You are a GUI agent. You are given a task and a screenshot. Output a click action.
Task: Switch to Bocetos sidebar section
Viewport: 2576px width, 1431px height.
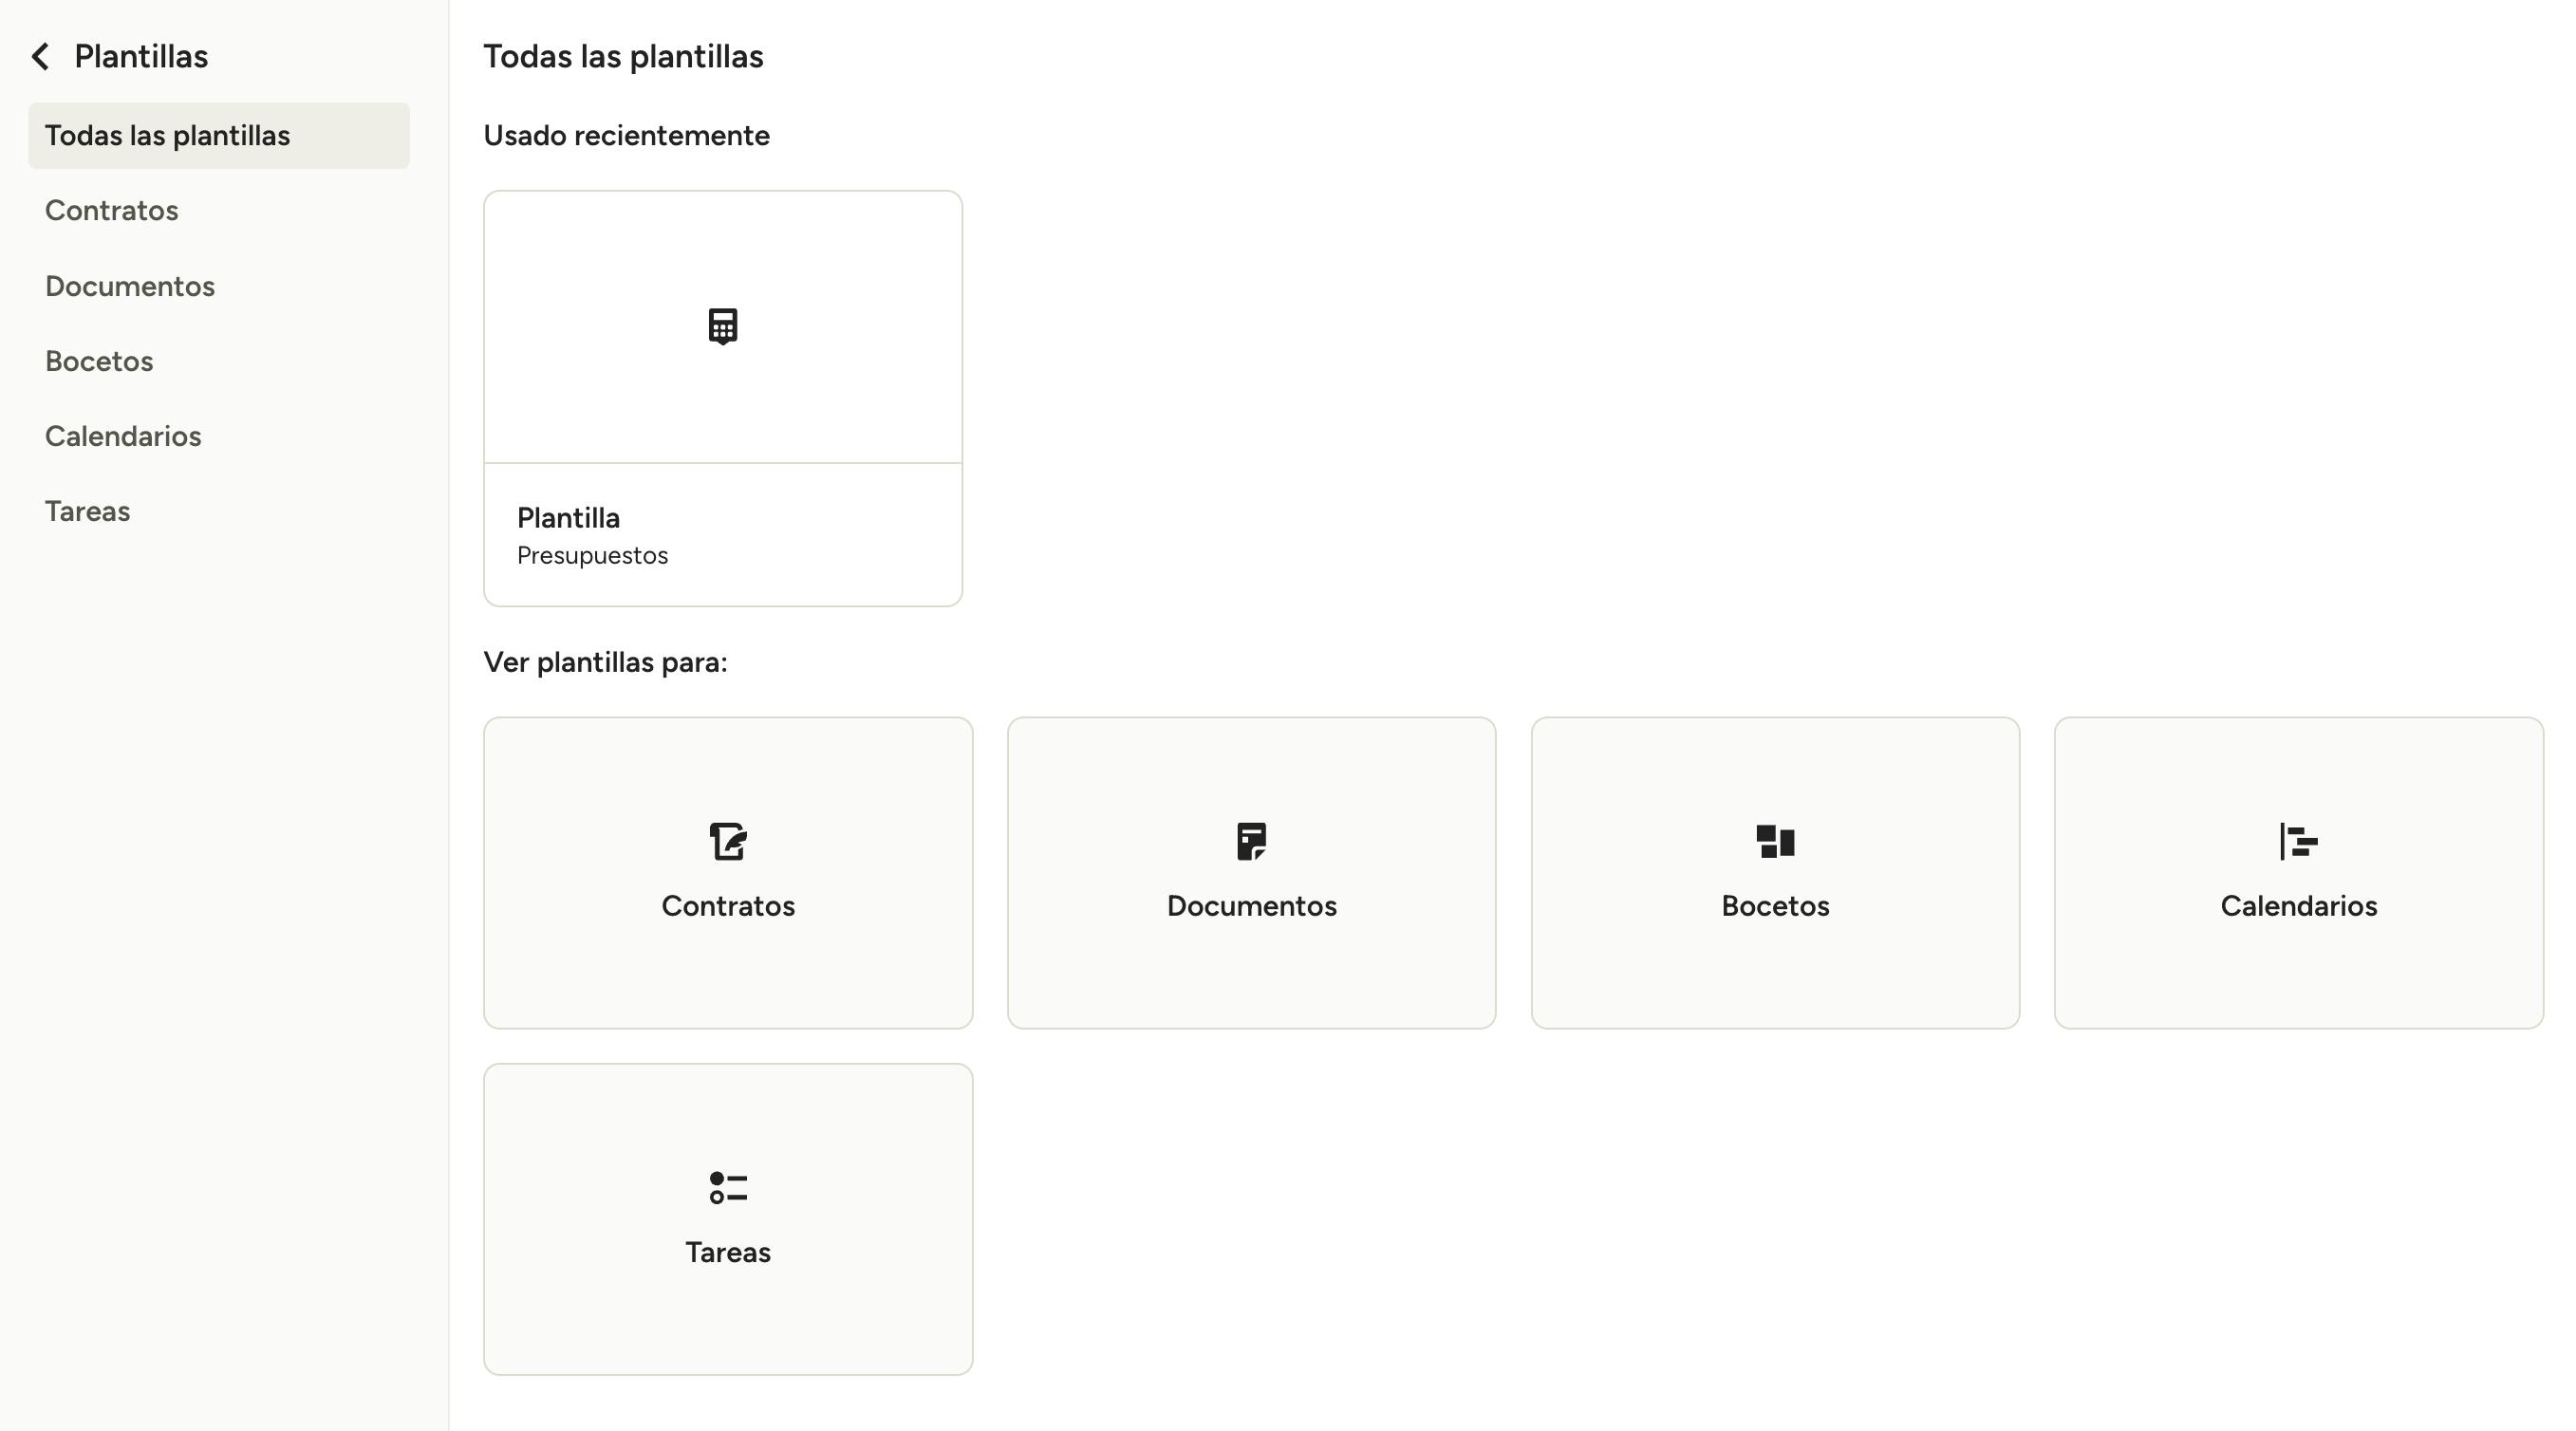click(x=99, y=361)
